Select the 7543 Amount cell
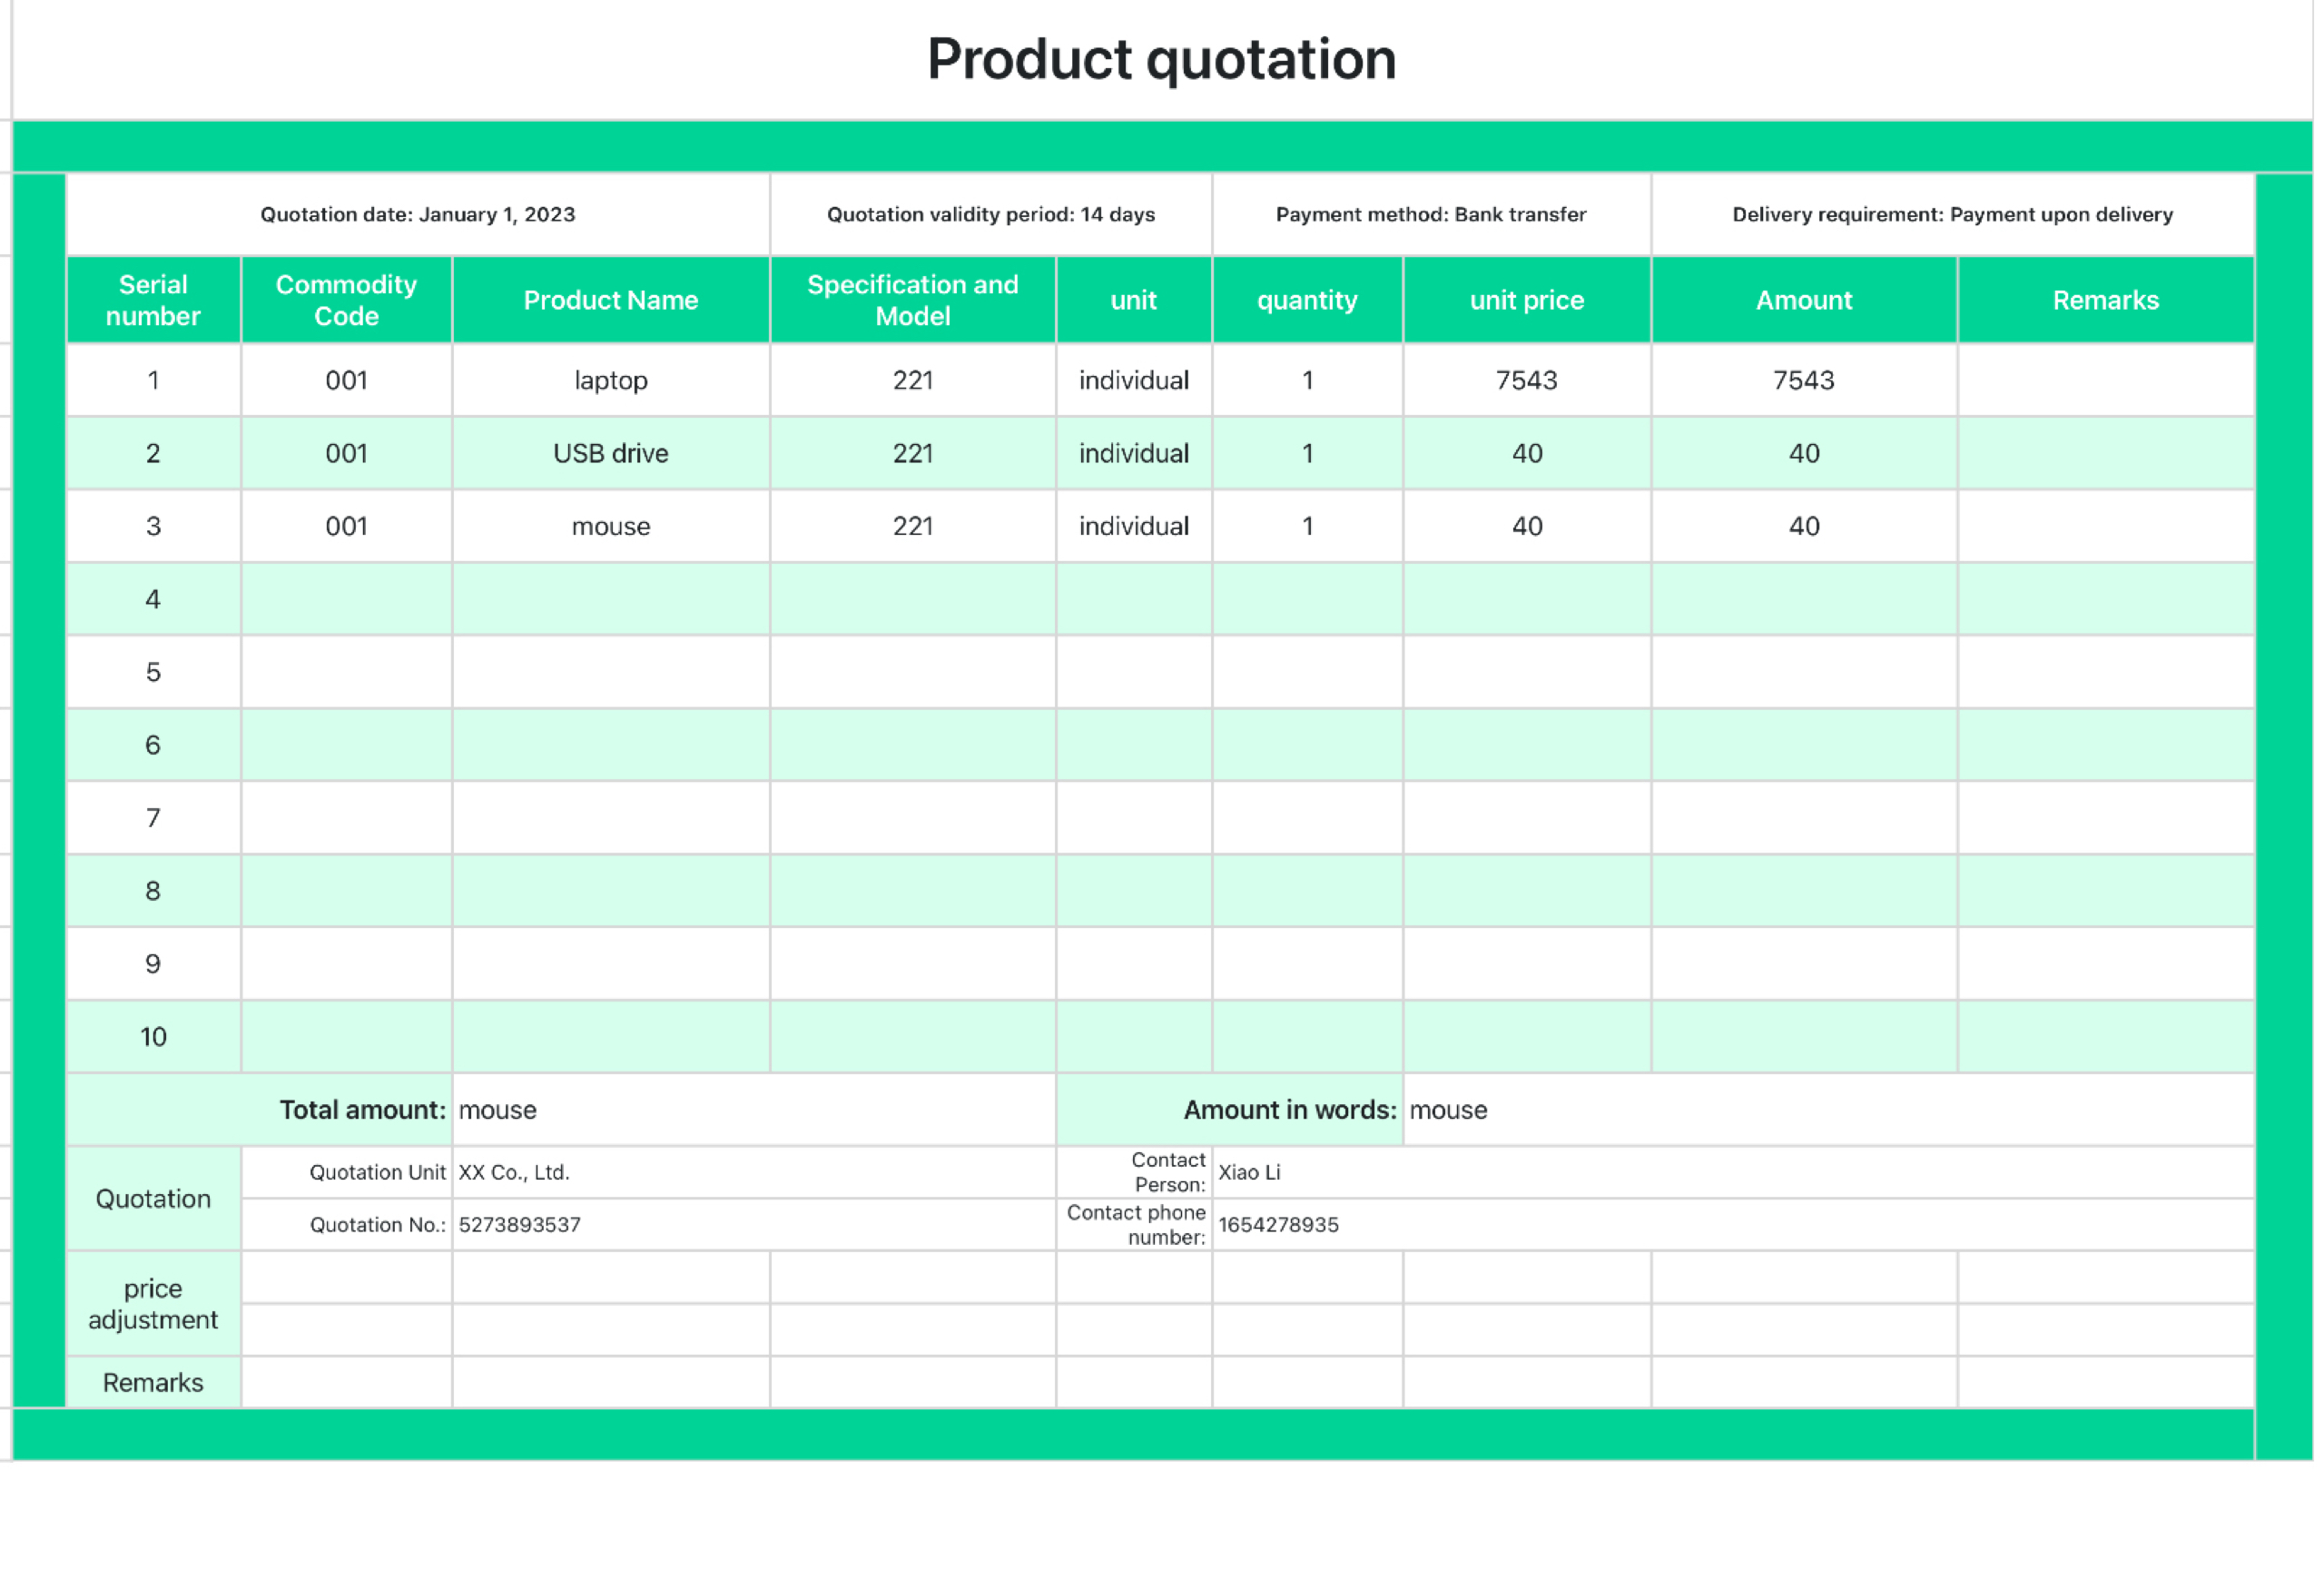This screenshot has height=1570, width=2324. tap(1804, 380)
